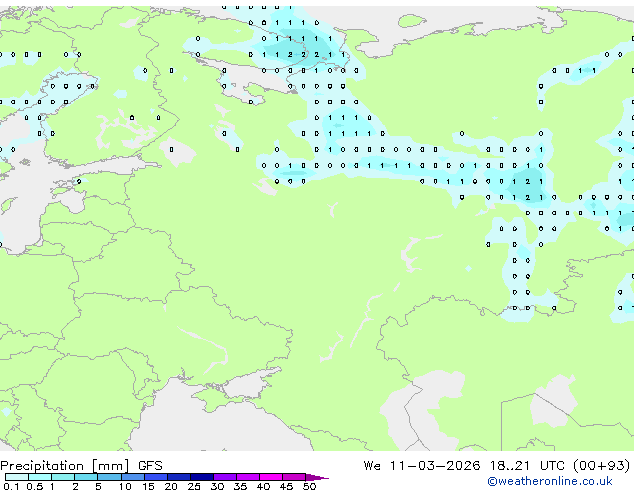Select the 5–10 mm legend color swatch
This screenshot has width=634, height=490.
coord(109,477)
